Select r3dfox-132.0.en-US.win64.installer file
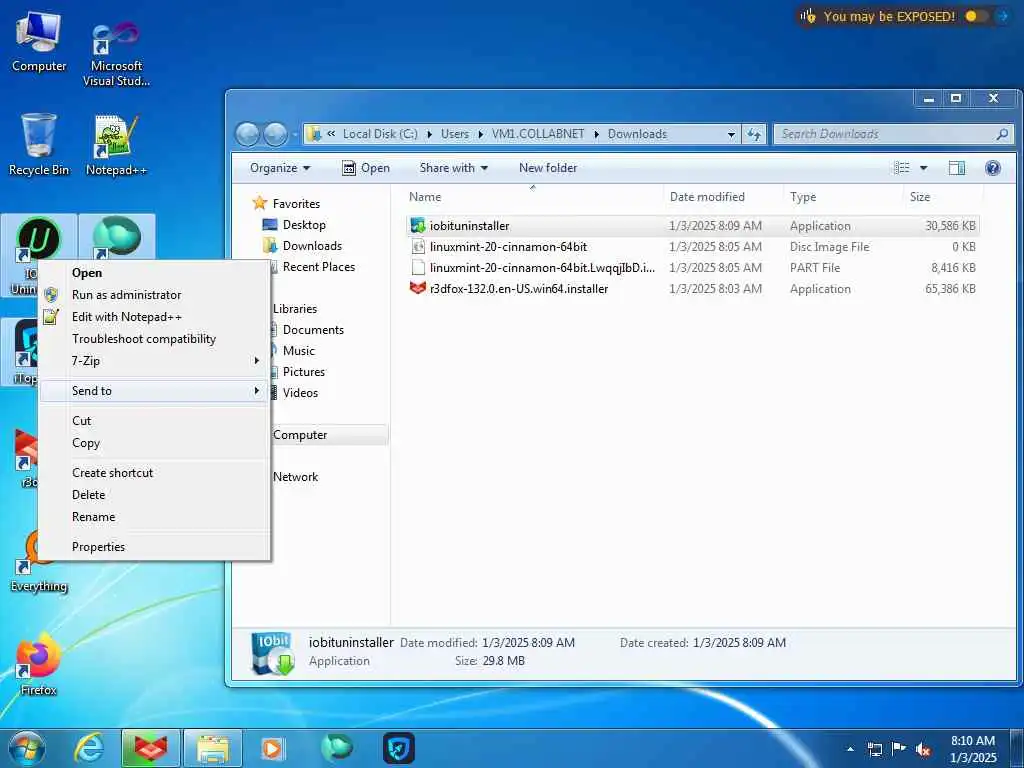The height and width of the screenshot is (768, 1024). 692,289
